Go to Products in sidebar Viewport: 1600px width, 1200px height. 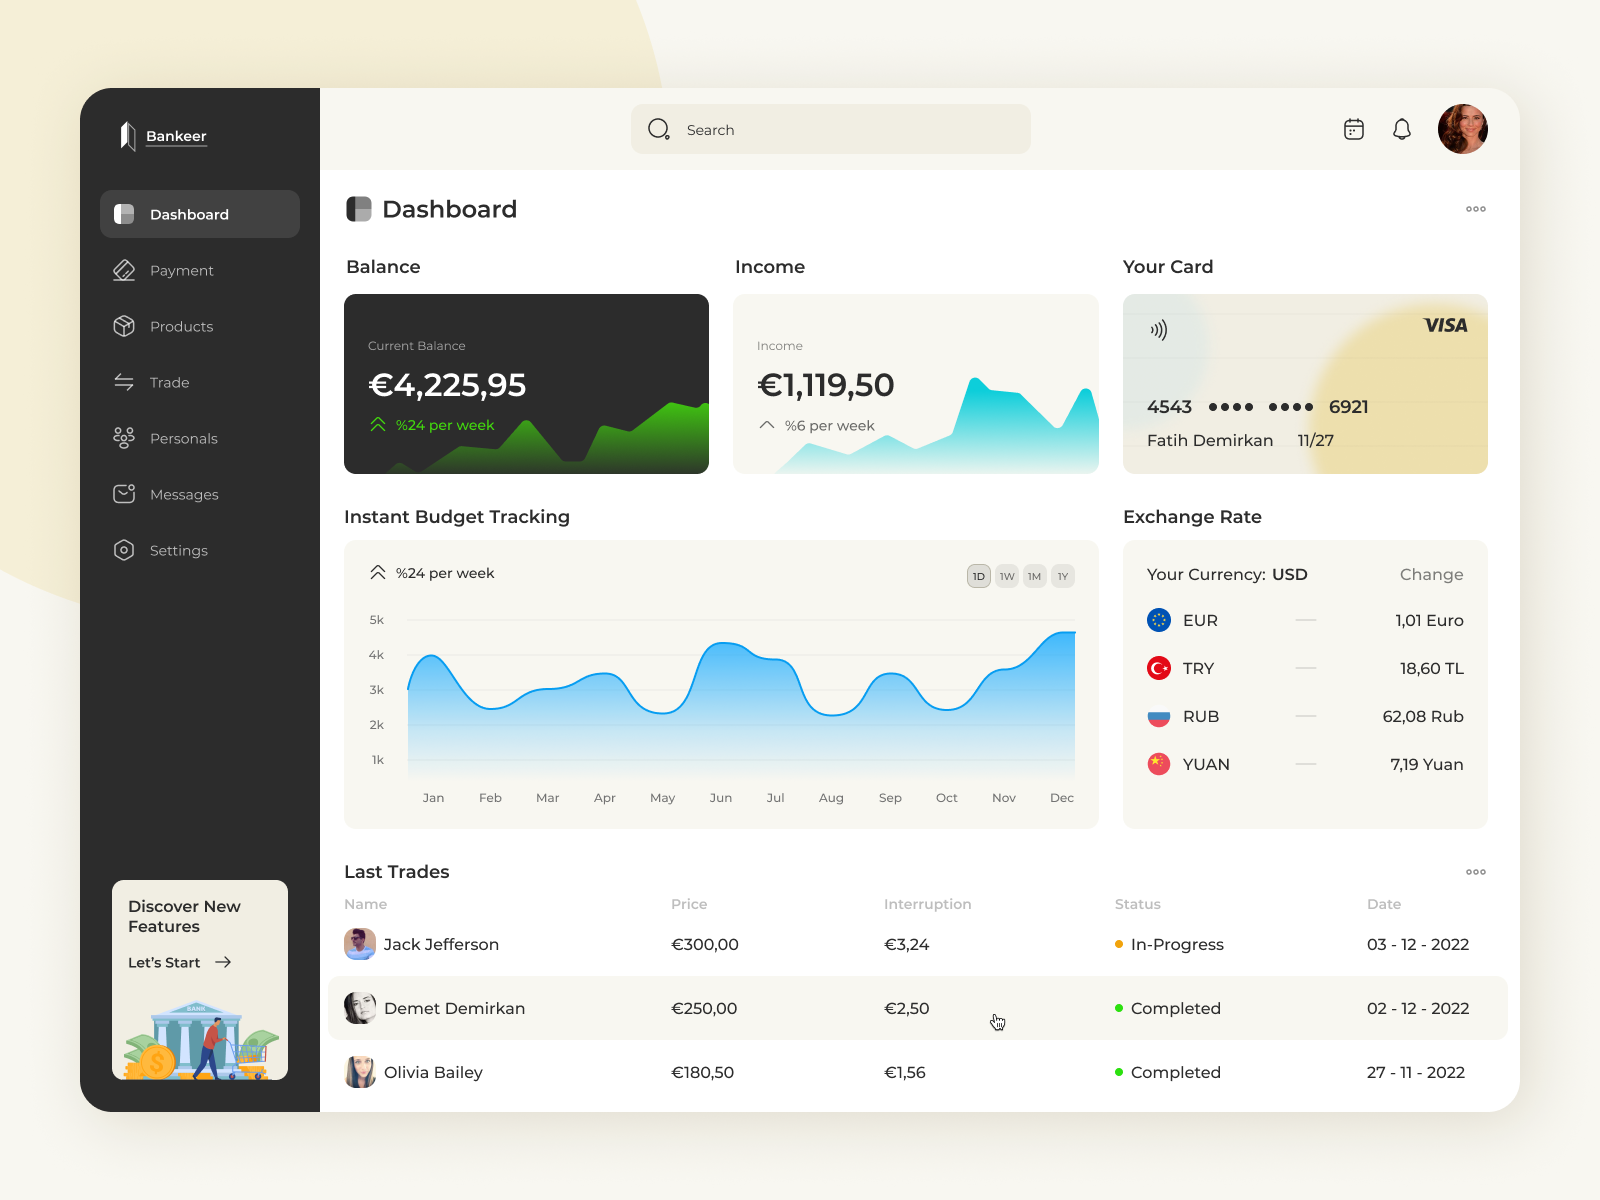181,326
